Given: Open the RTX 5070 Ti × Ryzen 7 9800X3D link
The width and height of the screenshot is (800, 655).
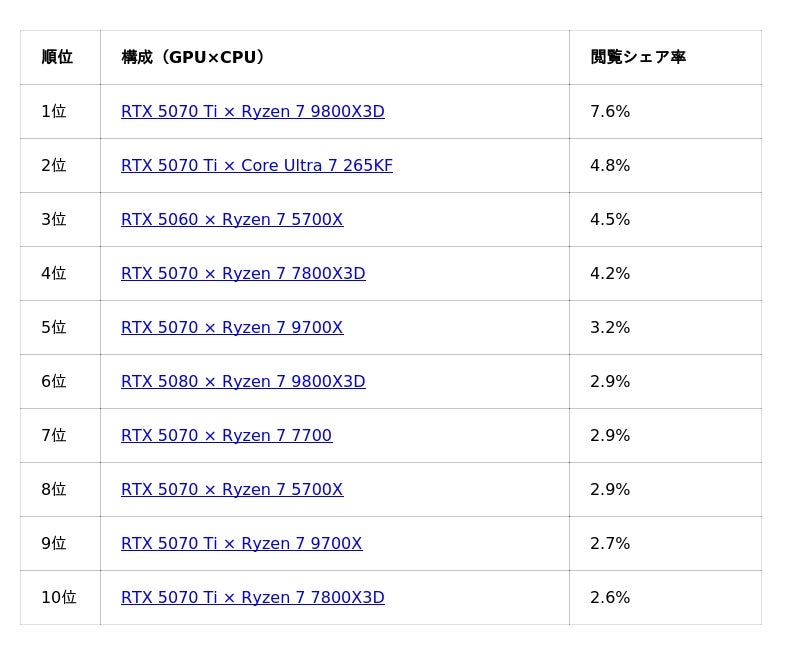Looking at the screenshot, I should [x=252, y=112].
